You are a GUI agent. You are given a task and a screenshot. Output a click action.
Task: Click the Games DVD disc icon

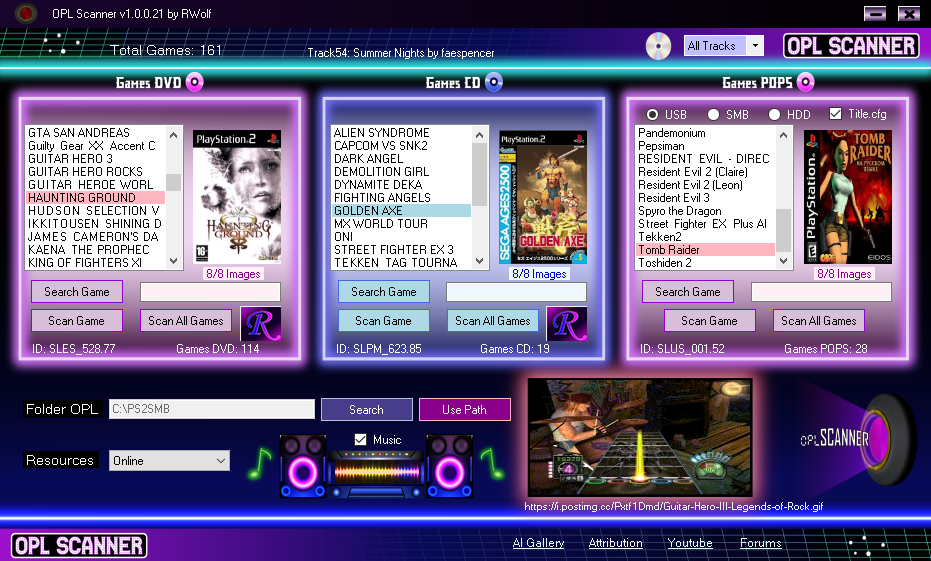(194, 82)
